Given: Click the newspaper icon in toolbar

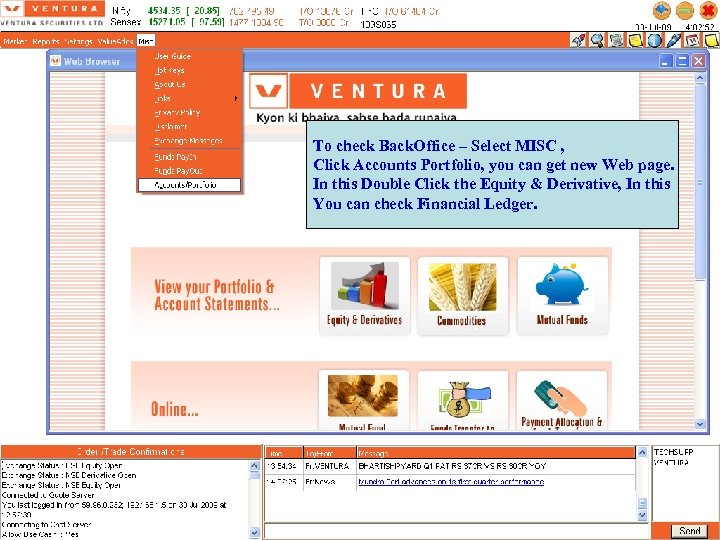Looking at the screenshot, I should click(x=616, y=40).
